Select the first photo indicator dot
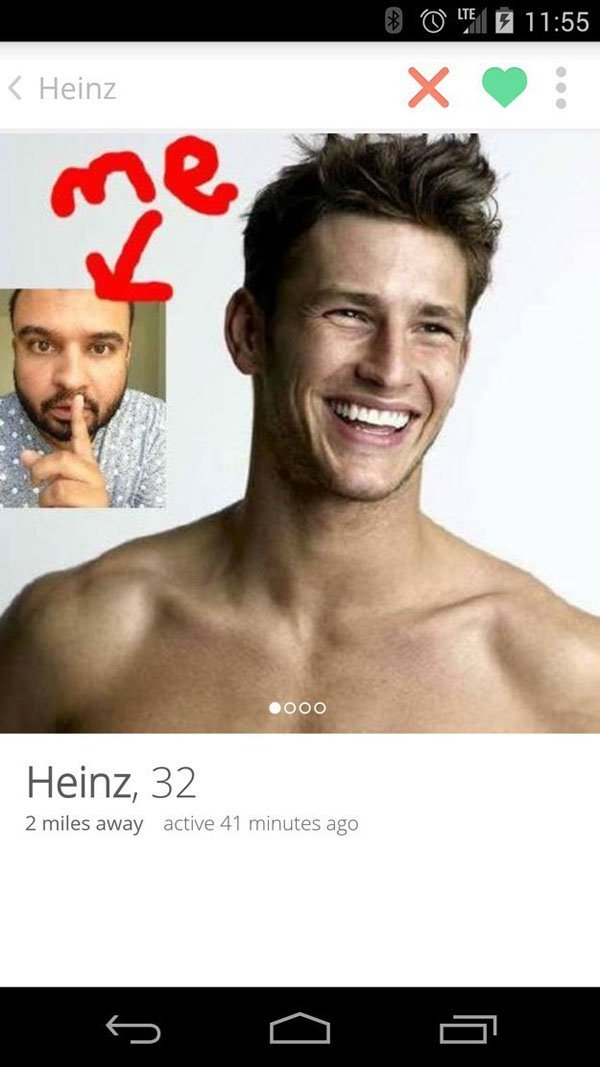The width and height of the screenshot is (600, 1067). 275,708
